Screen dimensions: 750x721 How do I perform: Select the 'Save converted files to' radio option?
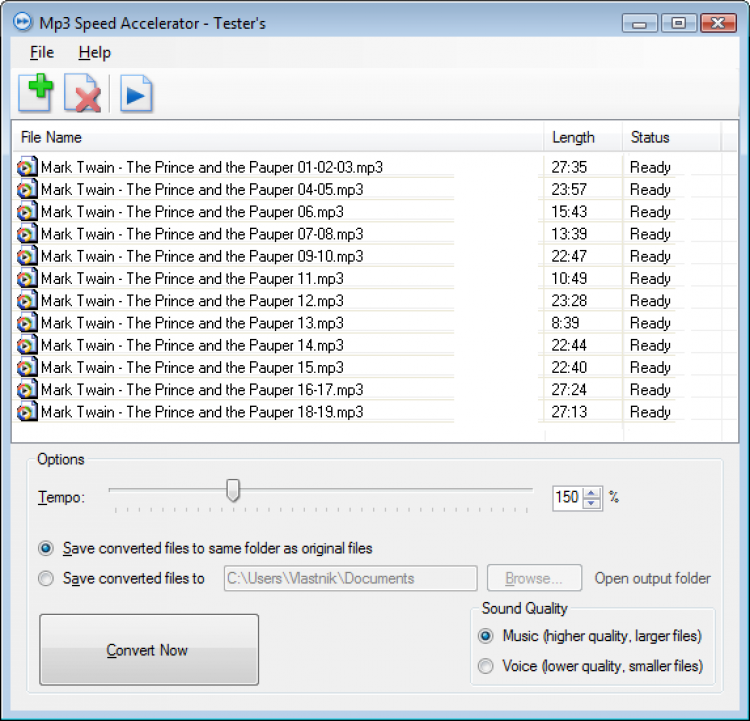(46, 578)
